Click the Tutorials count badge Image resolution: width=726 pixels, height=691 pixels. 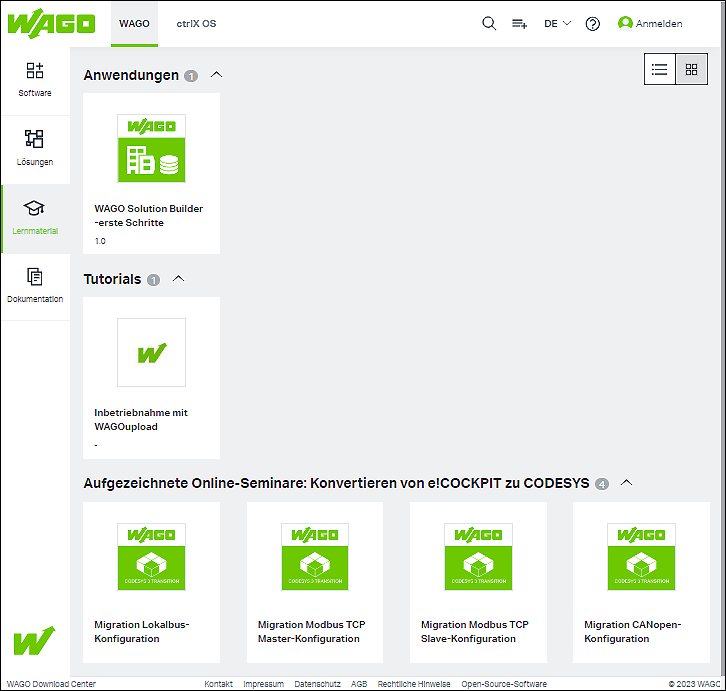(153, 280)
